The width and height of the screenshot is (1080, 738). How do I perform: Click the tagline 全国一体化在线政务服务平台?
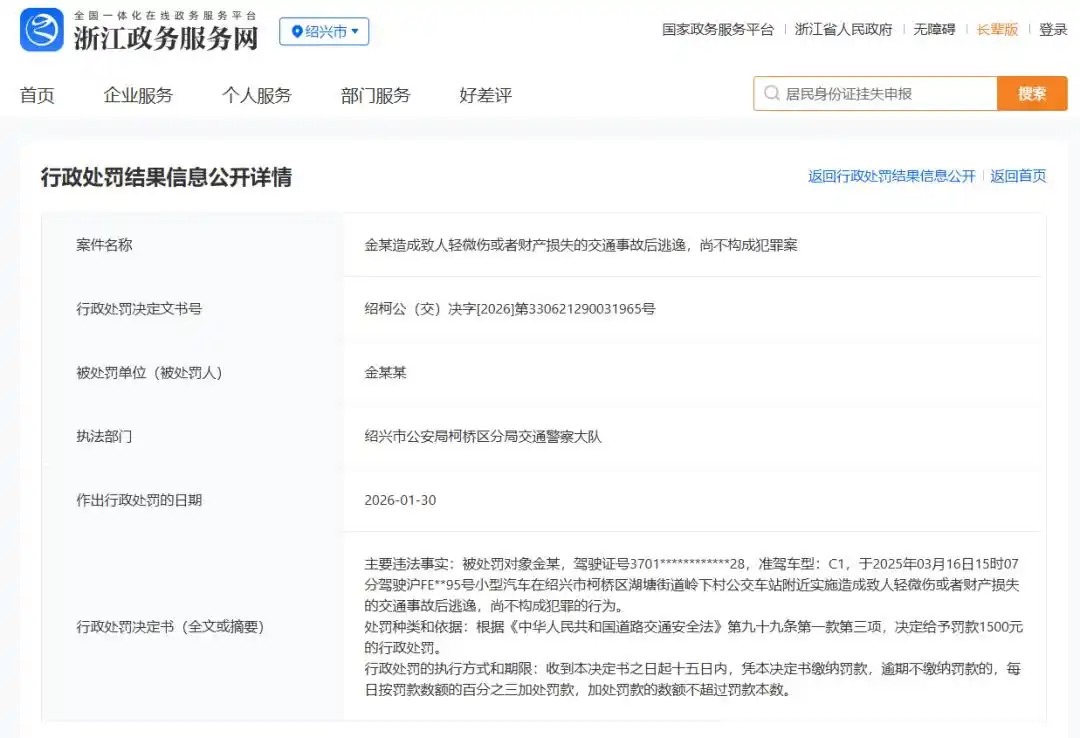point(165,15)
